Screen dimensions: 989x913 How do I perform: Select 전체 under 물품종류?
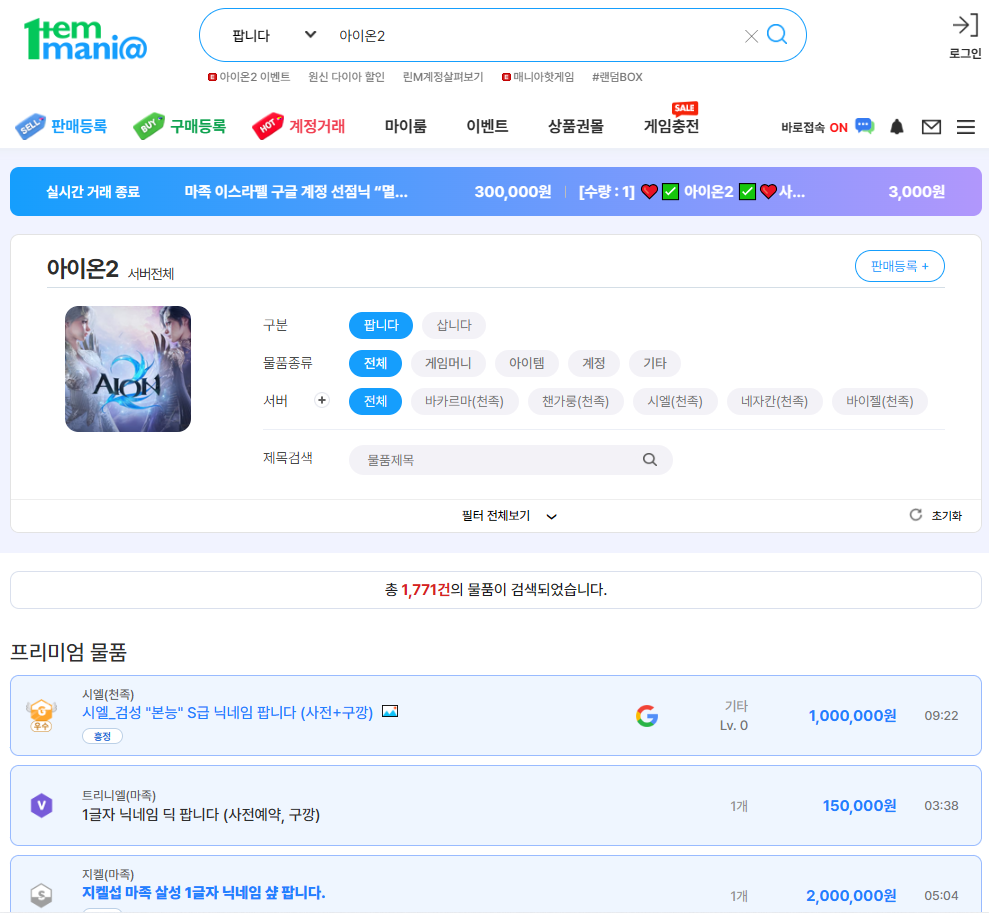(375, 363)
